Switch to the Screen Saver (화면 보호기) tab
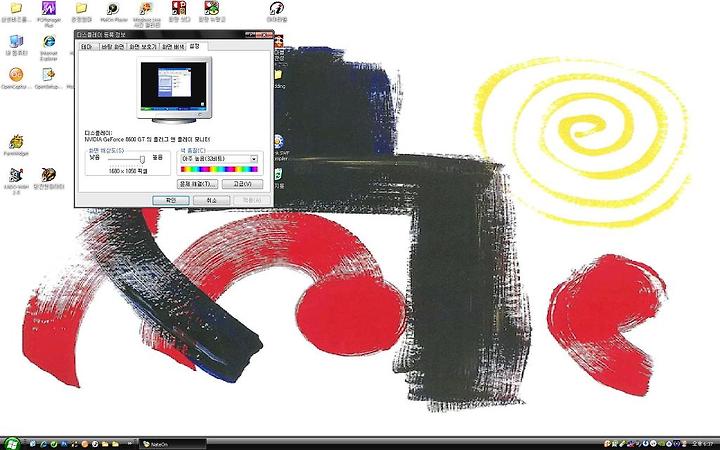This screenshot has width=720, height=450. click(x=143, y=47)
